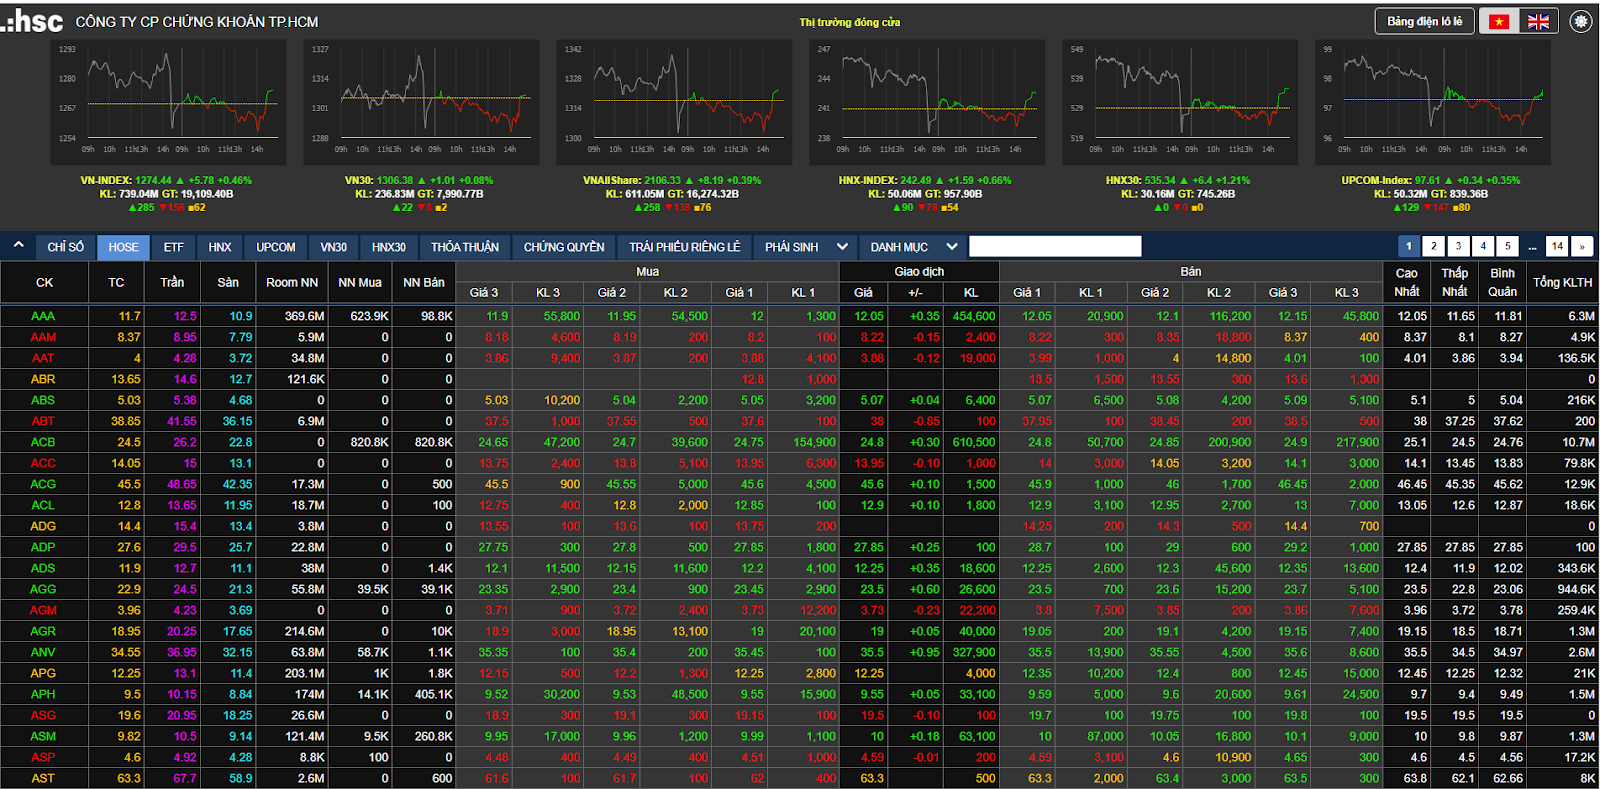1600x789 pixels.
Task: Open the HNX tab
Action: 220,247
